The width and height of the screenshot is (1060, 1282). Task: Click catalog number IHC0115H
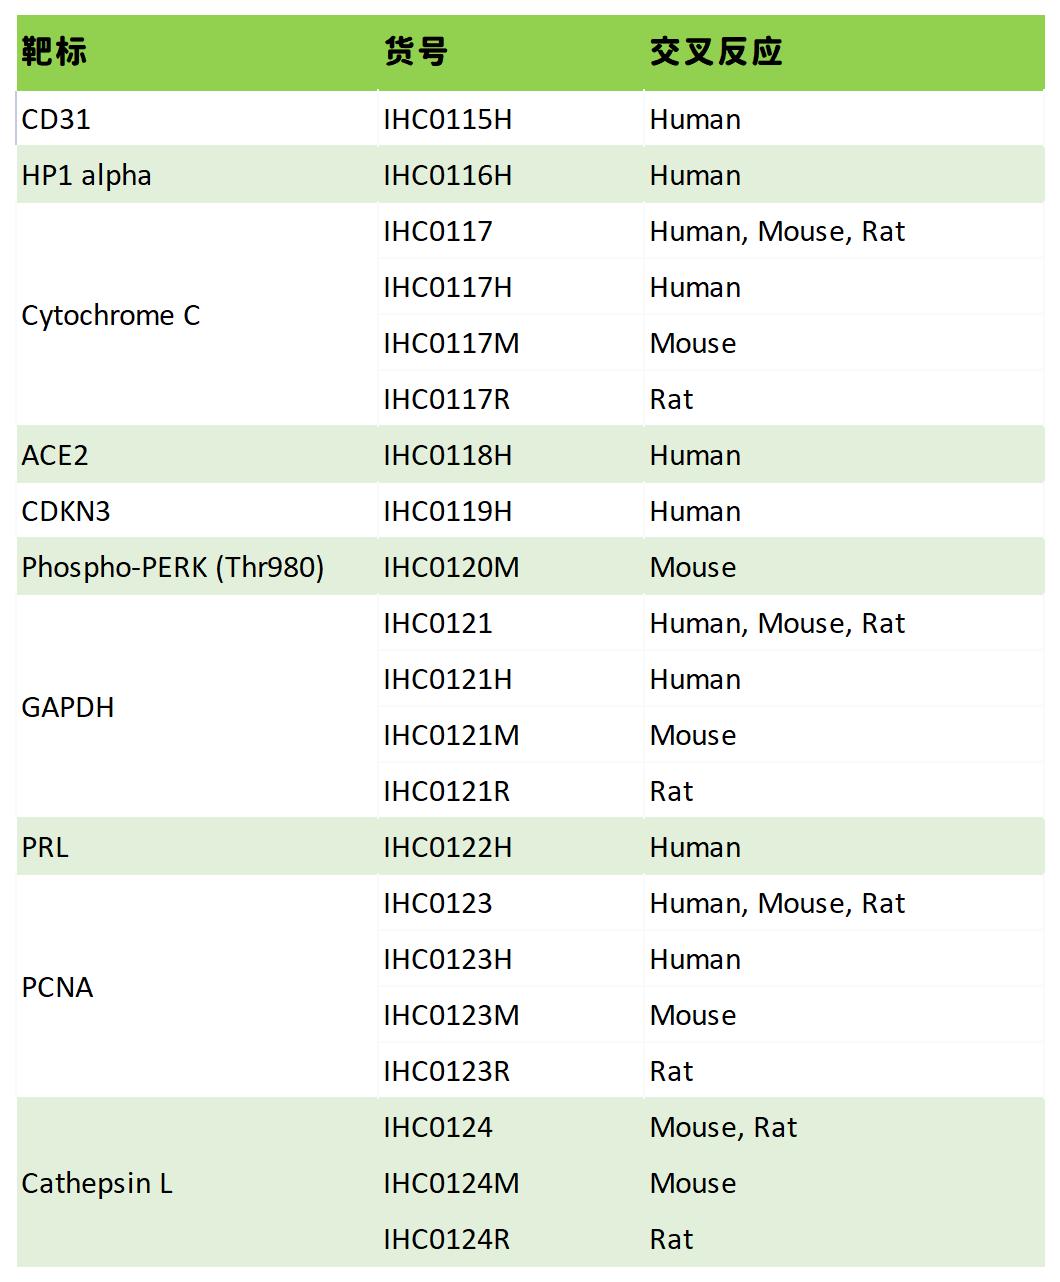click(447, 120)
